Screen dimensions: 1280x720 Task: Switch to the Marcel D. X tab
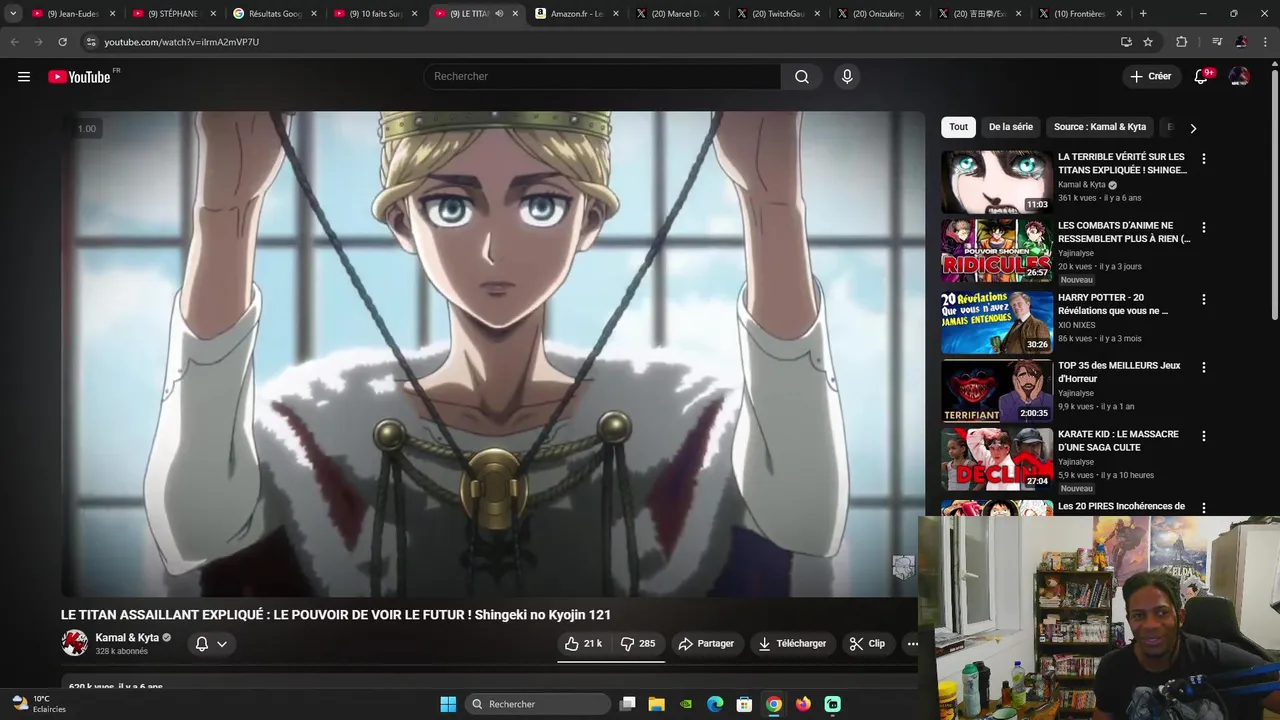(678, 14)
